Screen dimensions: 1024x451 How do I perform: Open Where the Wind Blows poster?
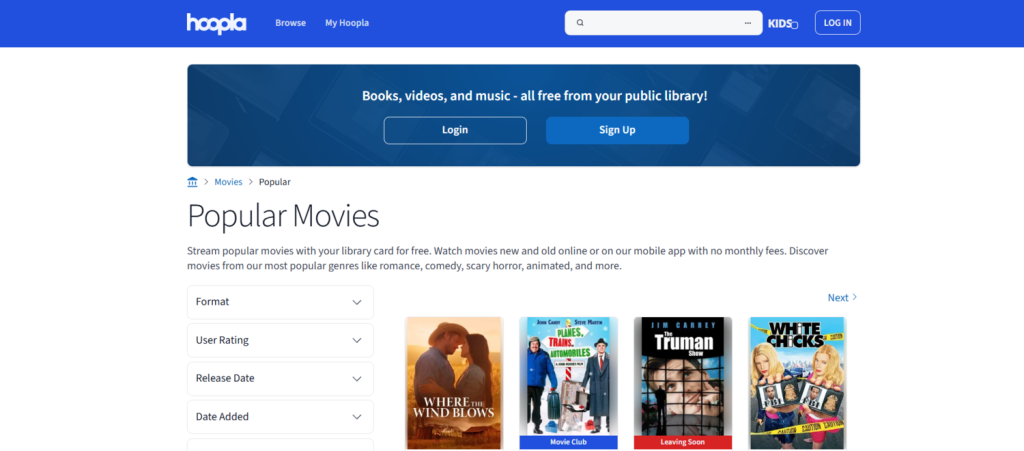(455, 383)
